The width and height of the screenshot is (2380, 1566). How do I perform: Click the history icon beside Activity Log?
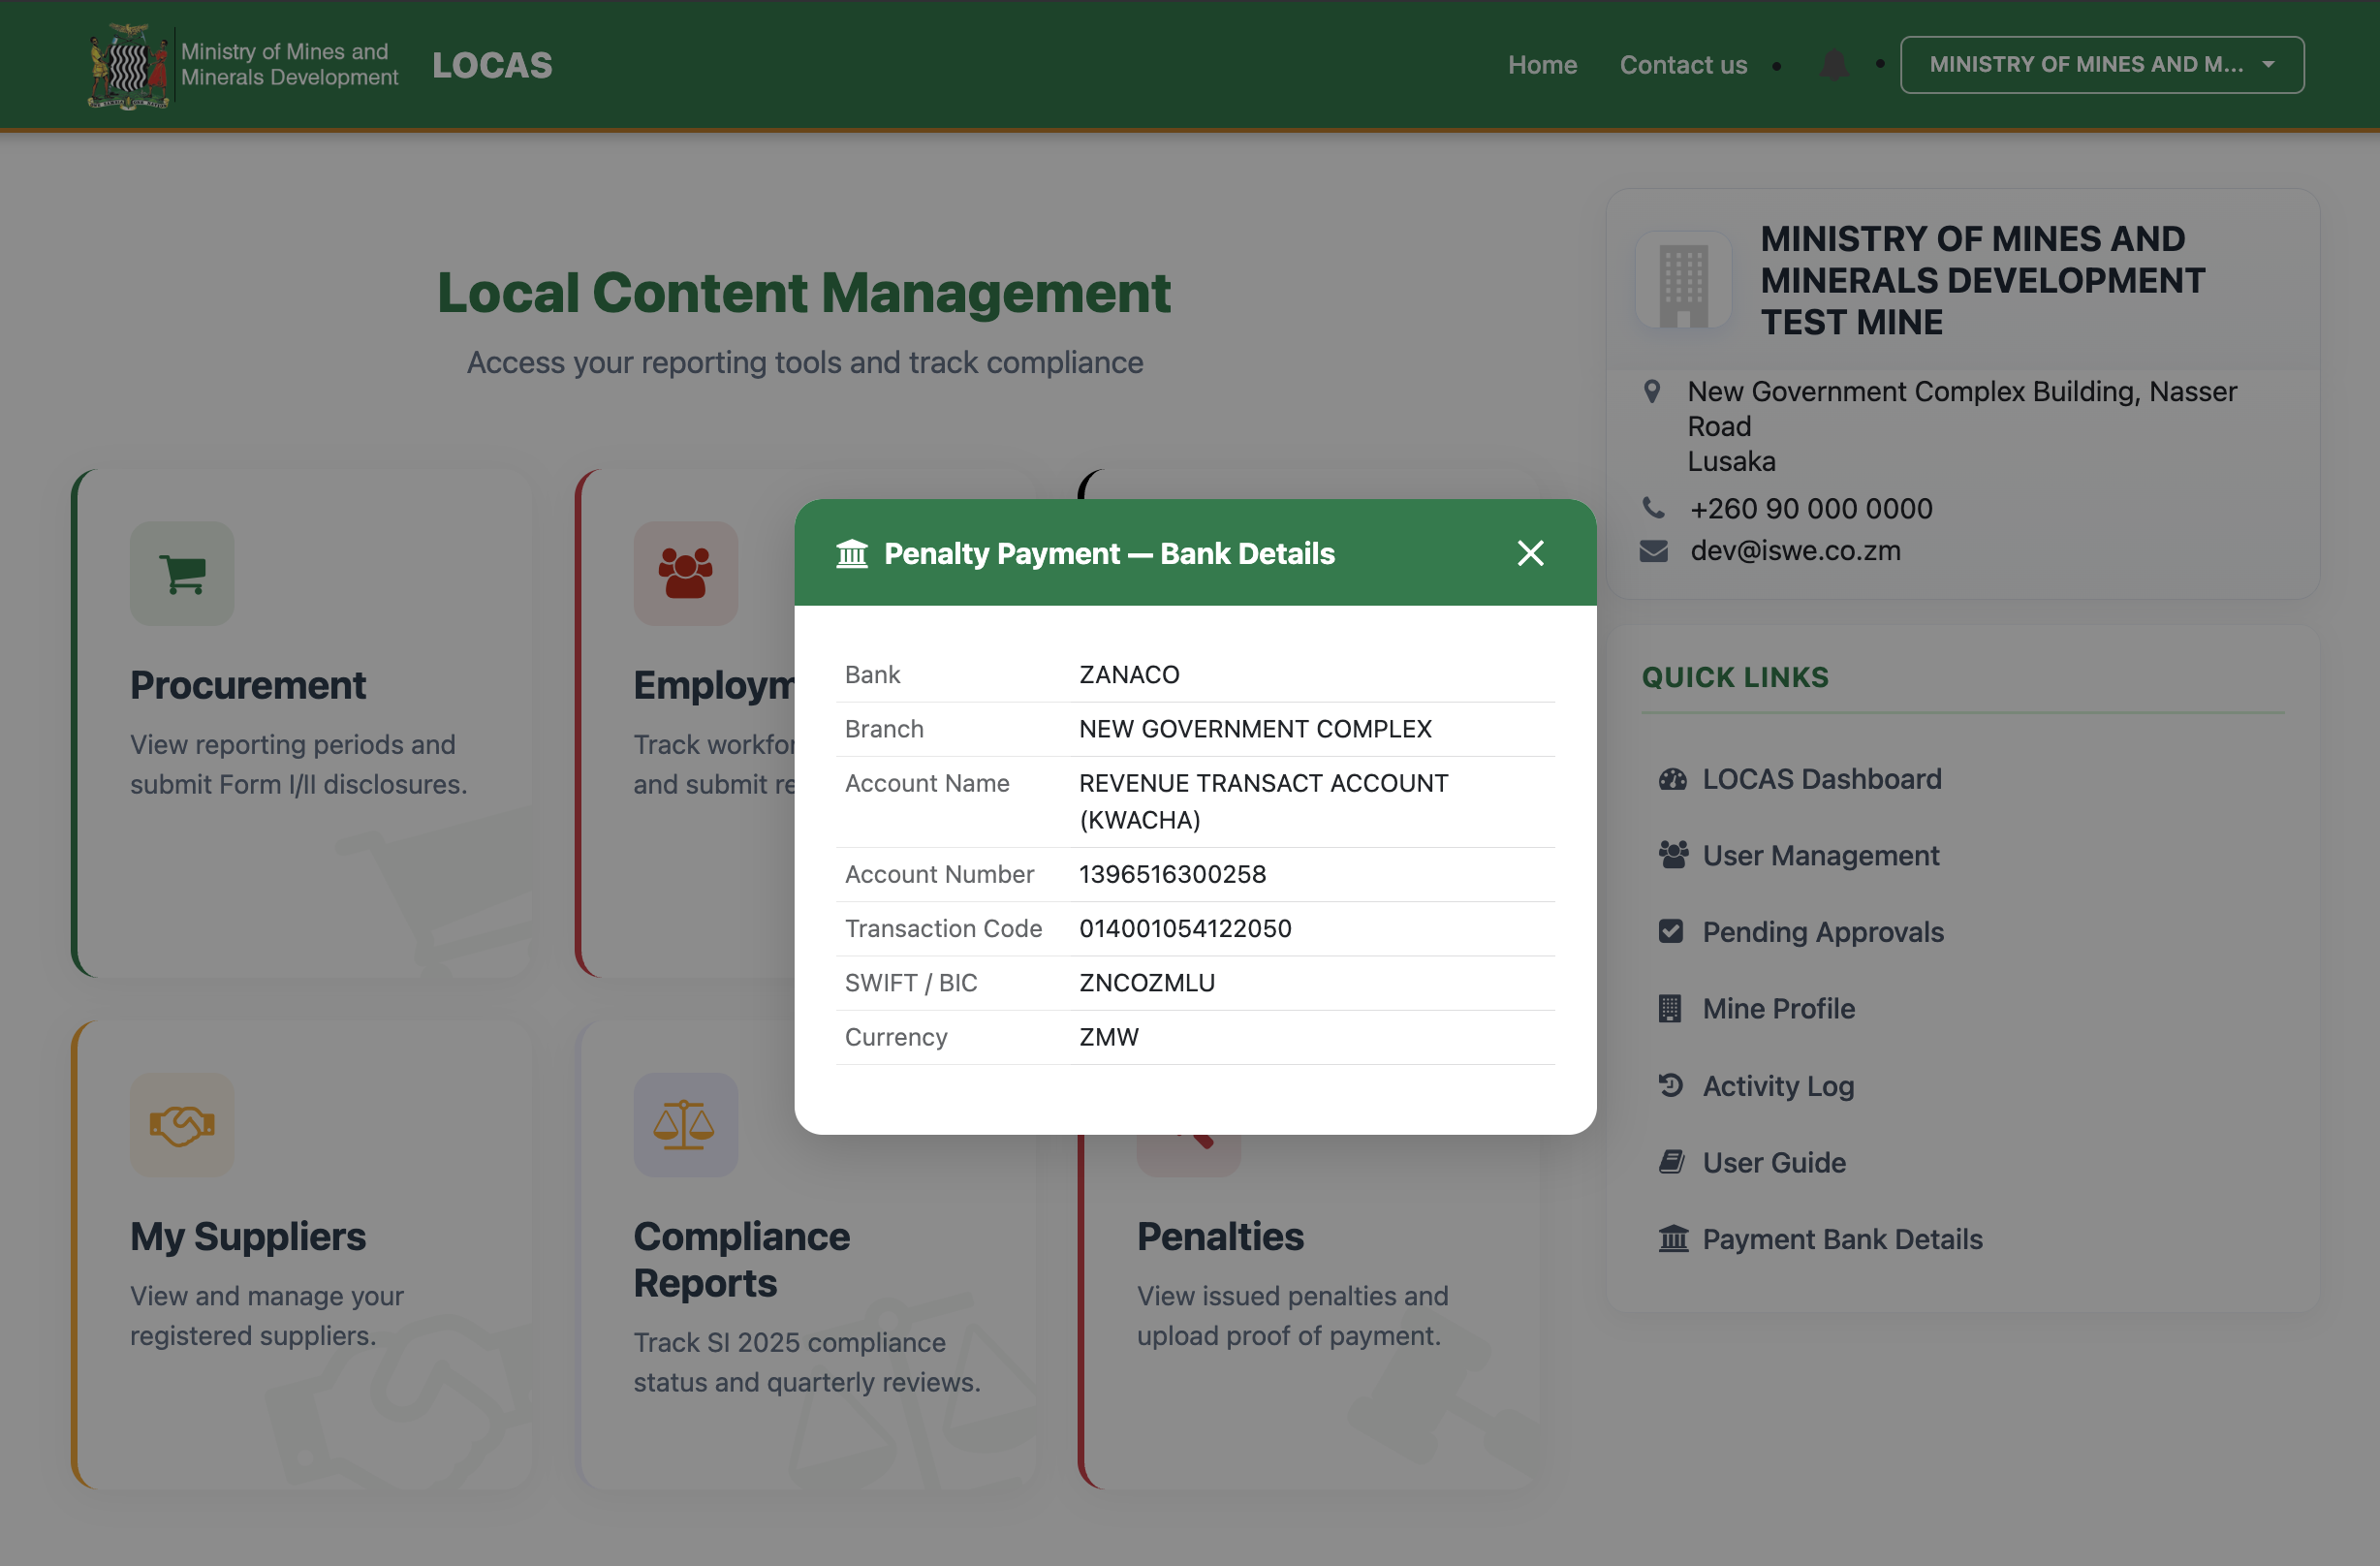[x=1671, y=1085]
